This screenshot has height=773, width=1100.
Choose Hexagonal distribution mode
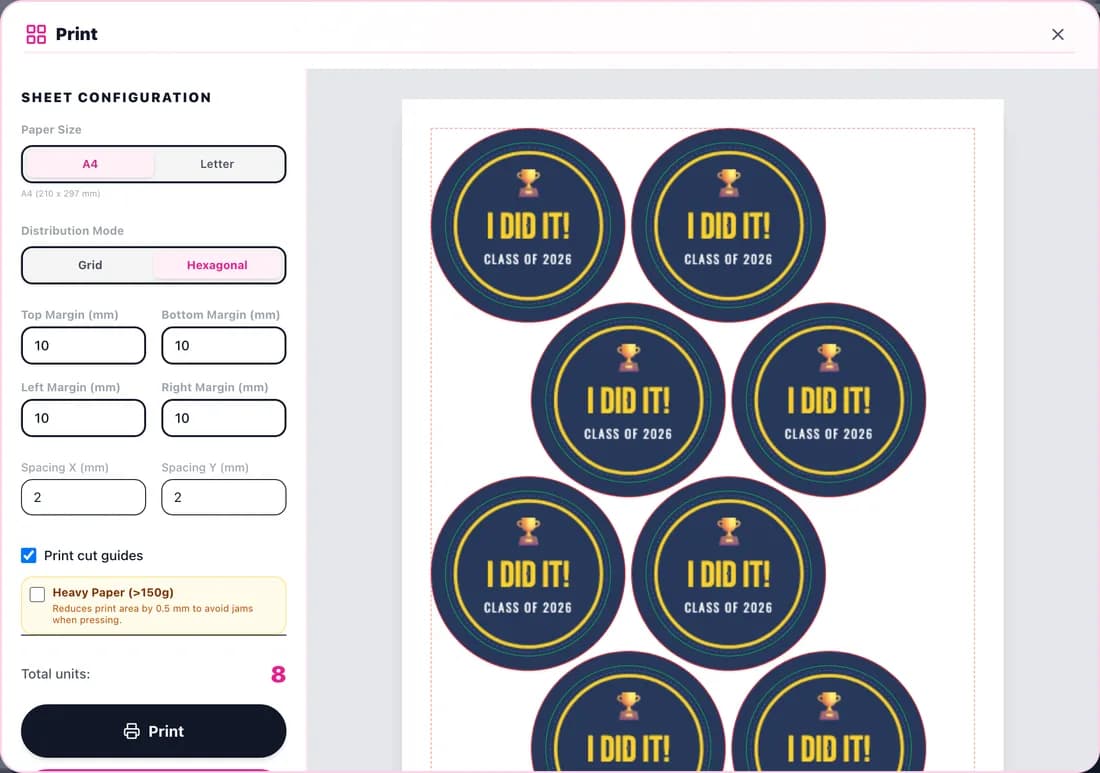pos(217,265)
